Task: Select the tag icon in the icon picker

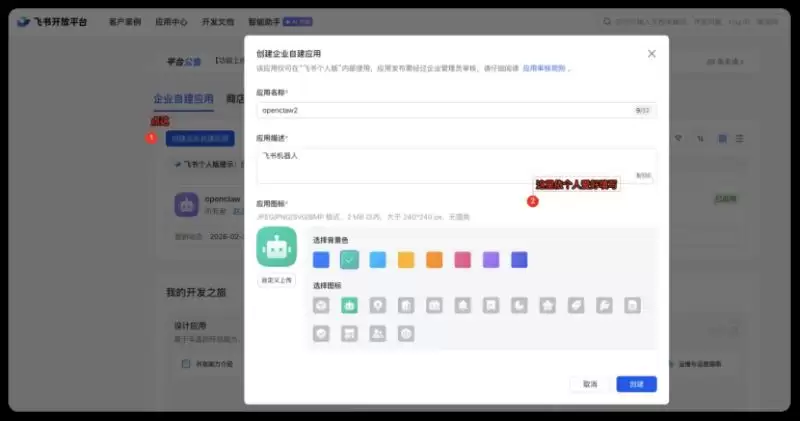Action: point(576,305)
